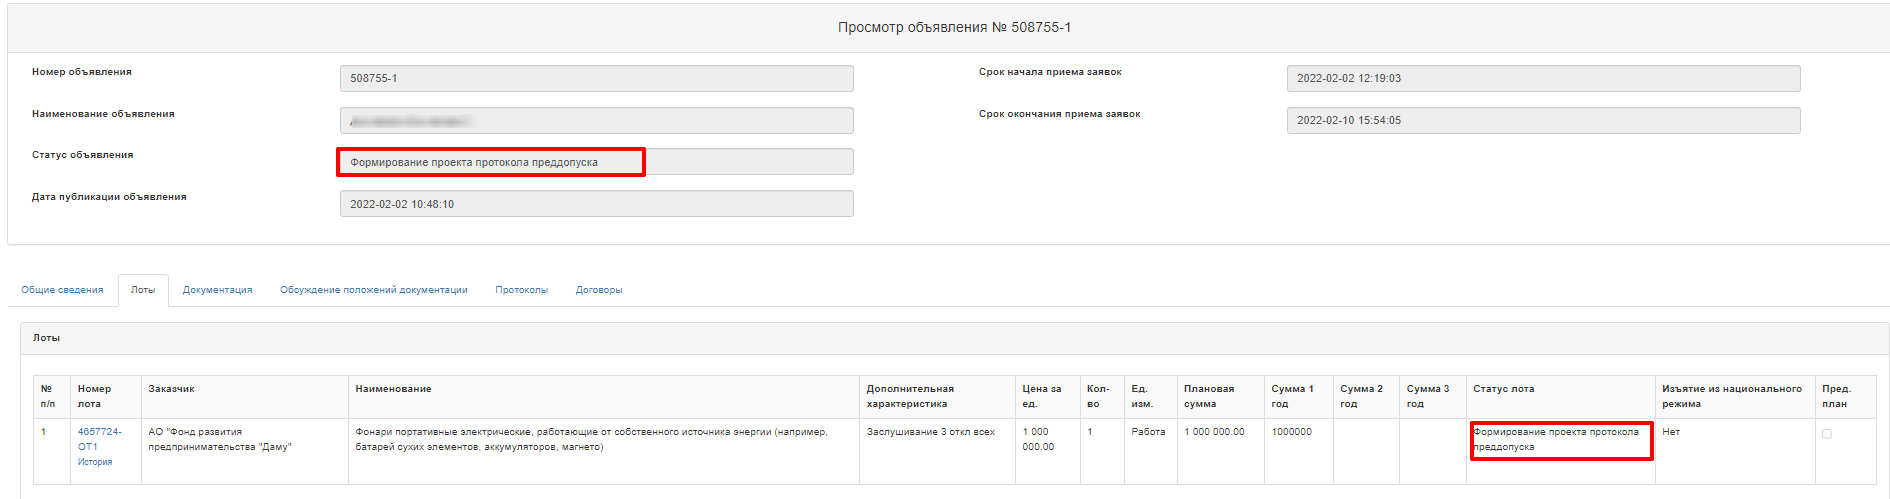Click the lot status cell text
This screenshot has width=1890, height=499.
click(1556, 439)
